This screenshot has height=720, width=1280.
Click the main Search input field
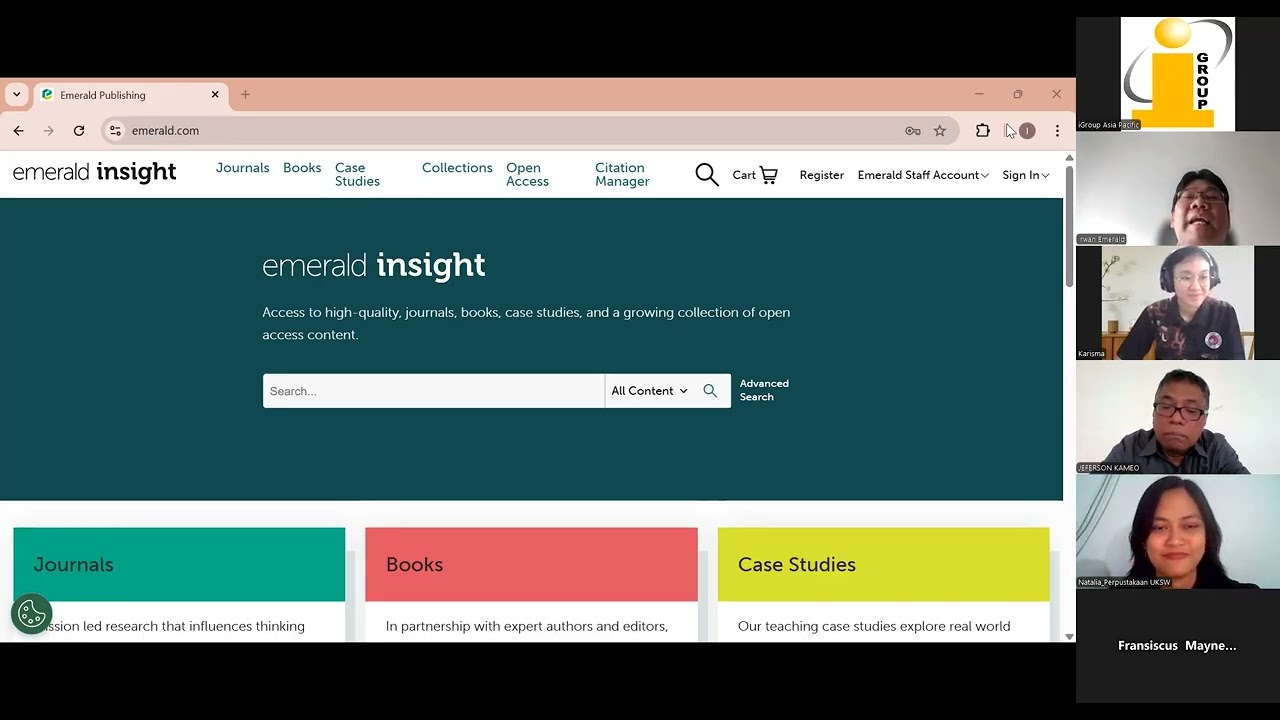433,391
